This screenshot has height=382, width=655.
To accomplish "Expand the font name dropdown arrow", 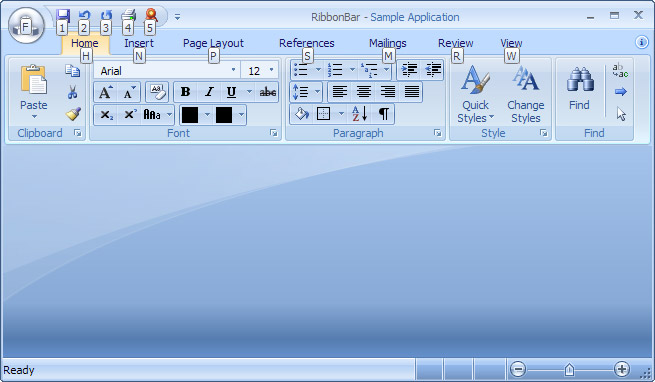I will click(x=234, y=70).
